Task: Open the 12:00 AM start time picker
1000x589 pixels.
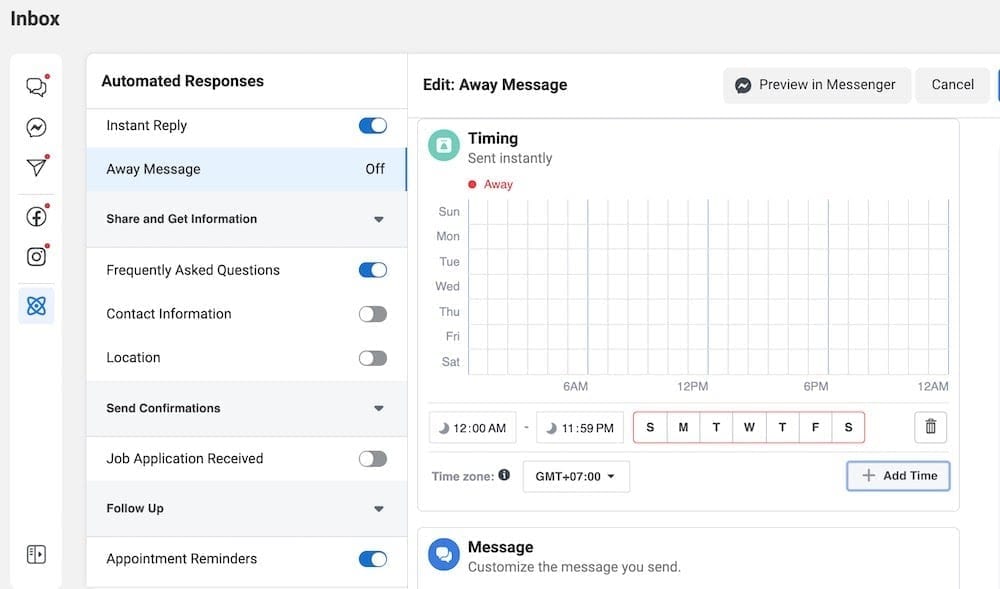Action: point(473,428)
